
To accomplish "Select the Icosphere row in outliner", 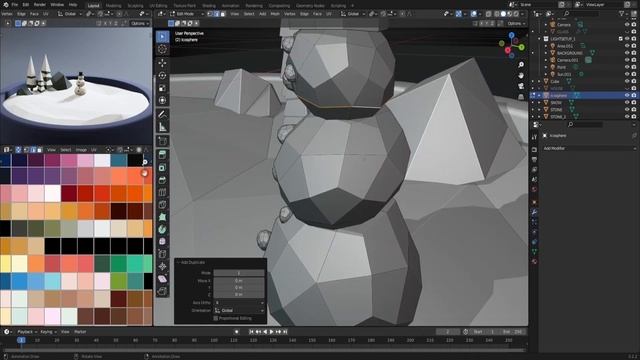I will 583,96.
